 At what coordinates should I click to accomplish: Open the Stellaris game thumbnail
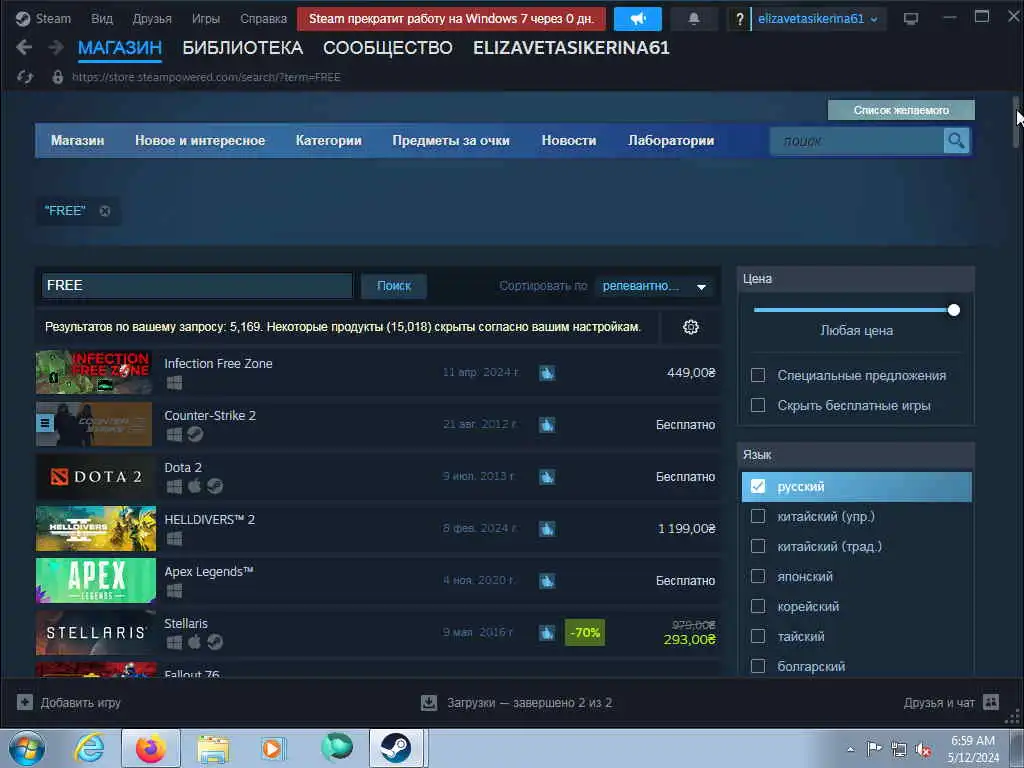[95, 633]
